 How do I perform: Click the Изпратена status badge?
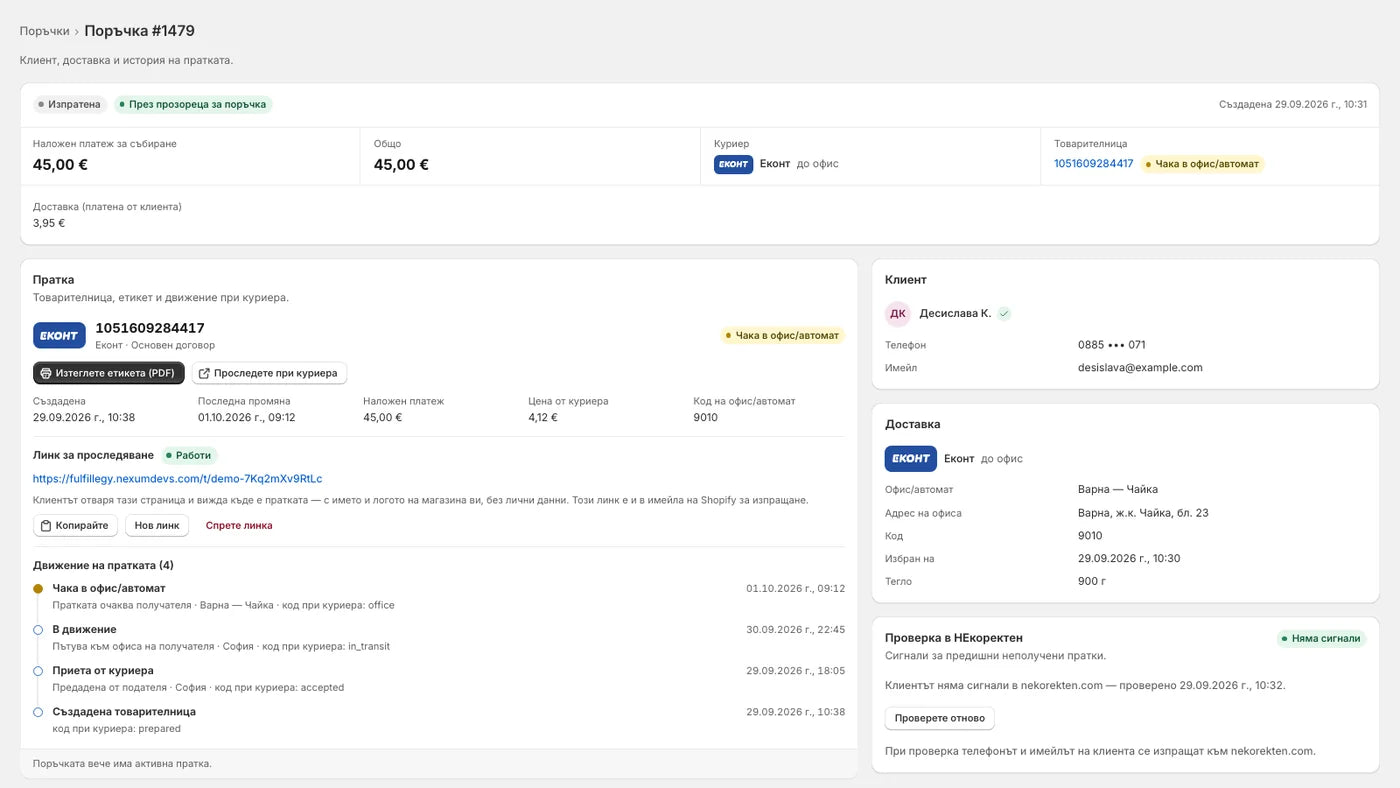[69, 104]
